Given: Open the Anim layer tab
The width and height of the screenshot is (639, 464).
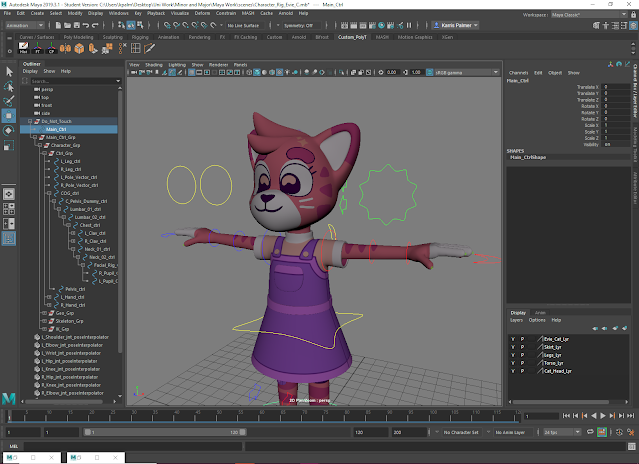Looking at the screenshot, I should coord(540,313).
